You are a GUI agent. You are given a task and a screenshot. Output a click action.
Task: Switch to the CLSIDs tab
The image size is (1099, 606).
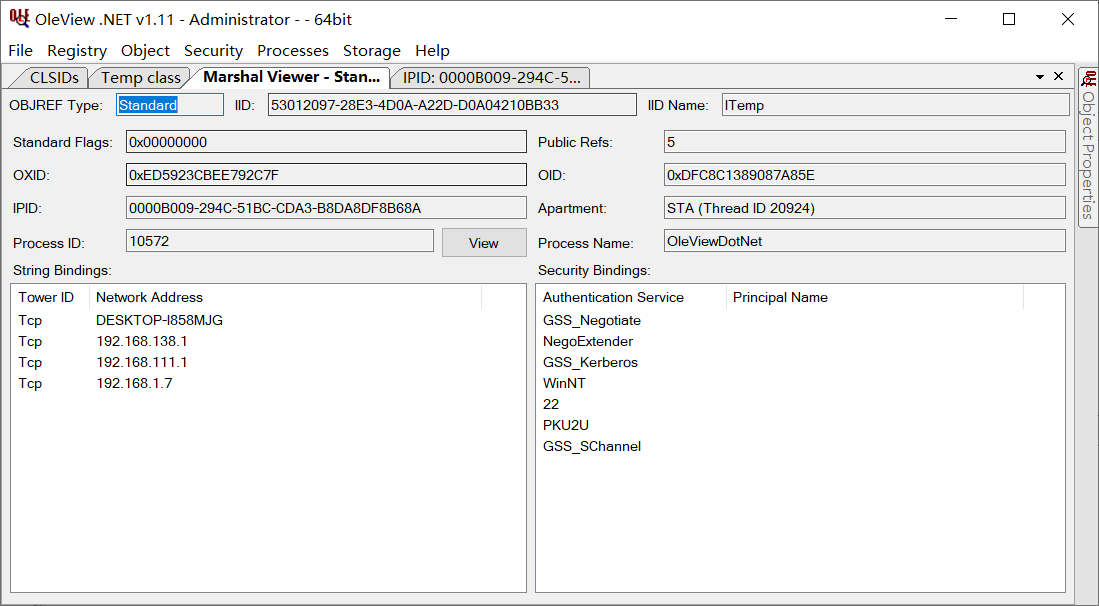[x=54, y=77]
